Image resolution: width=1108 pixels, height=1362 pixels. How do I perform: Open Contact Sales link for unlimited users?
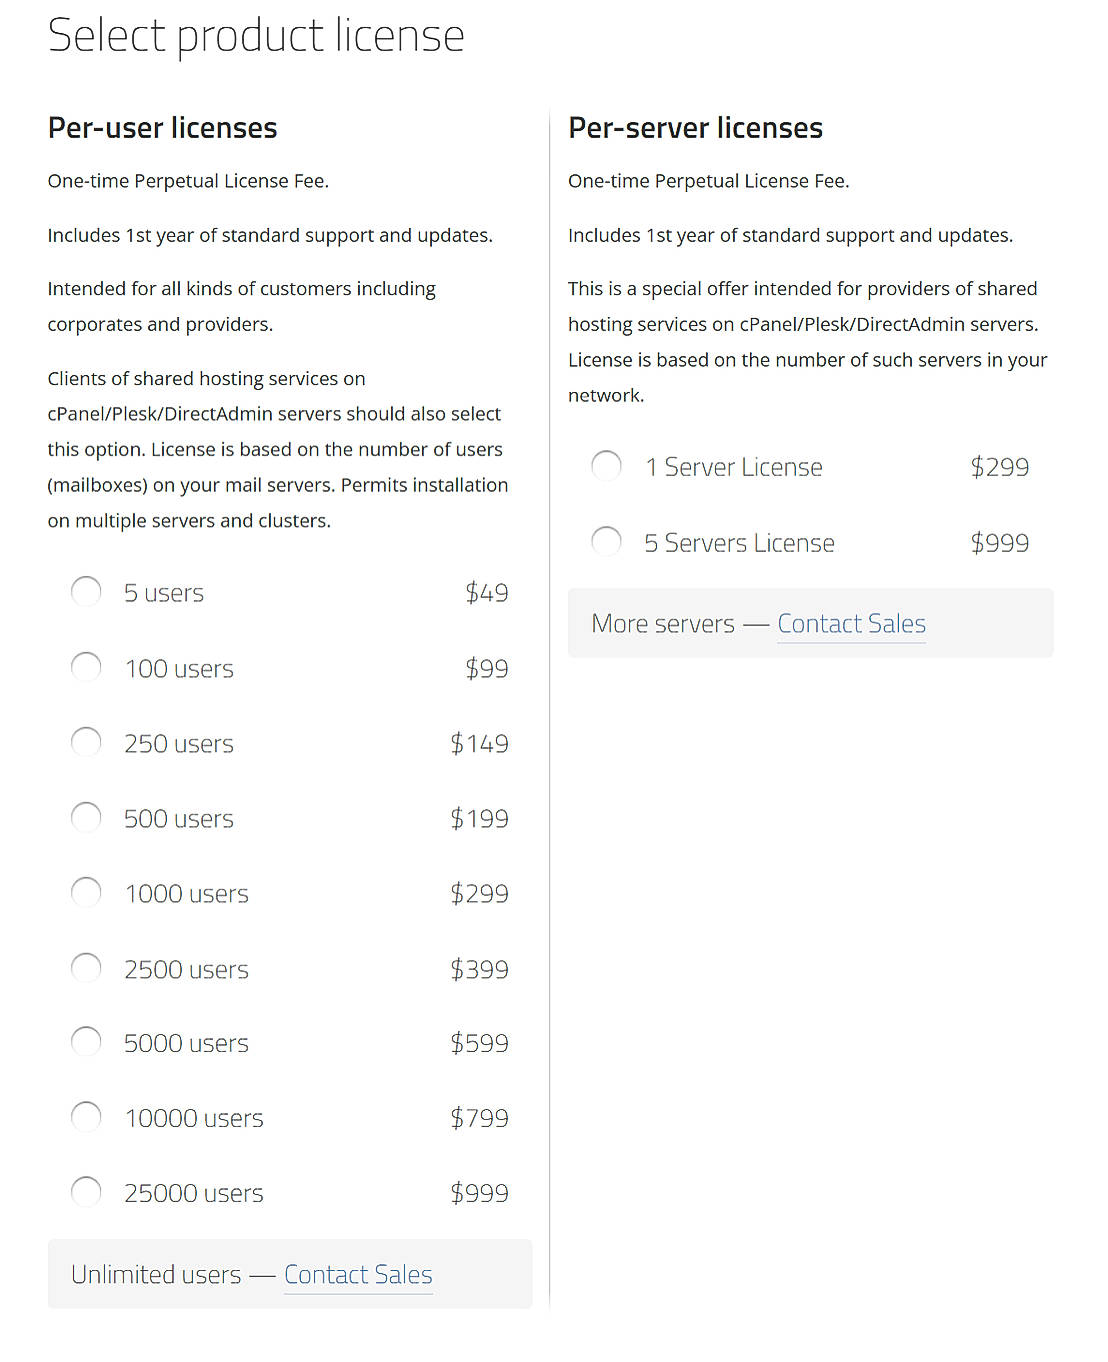click(x=358, y=1275)
